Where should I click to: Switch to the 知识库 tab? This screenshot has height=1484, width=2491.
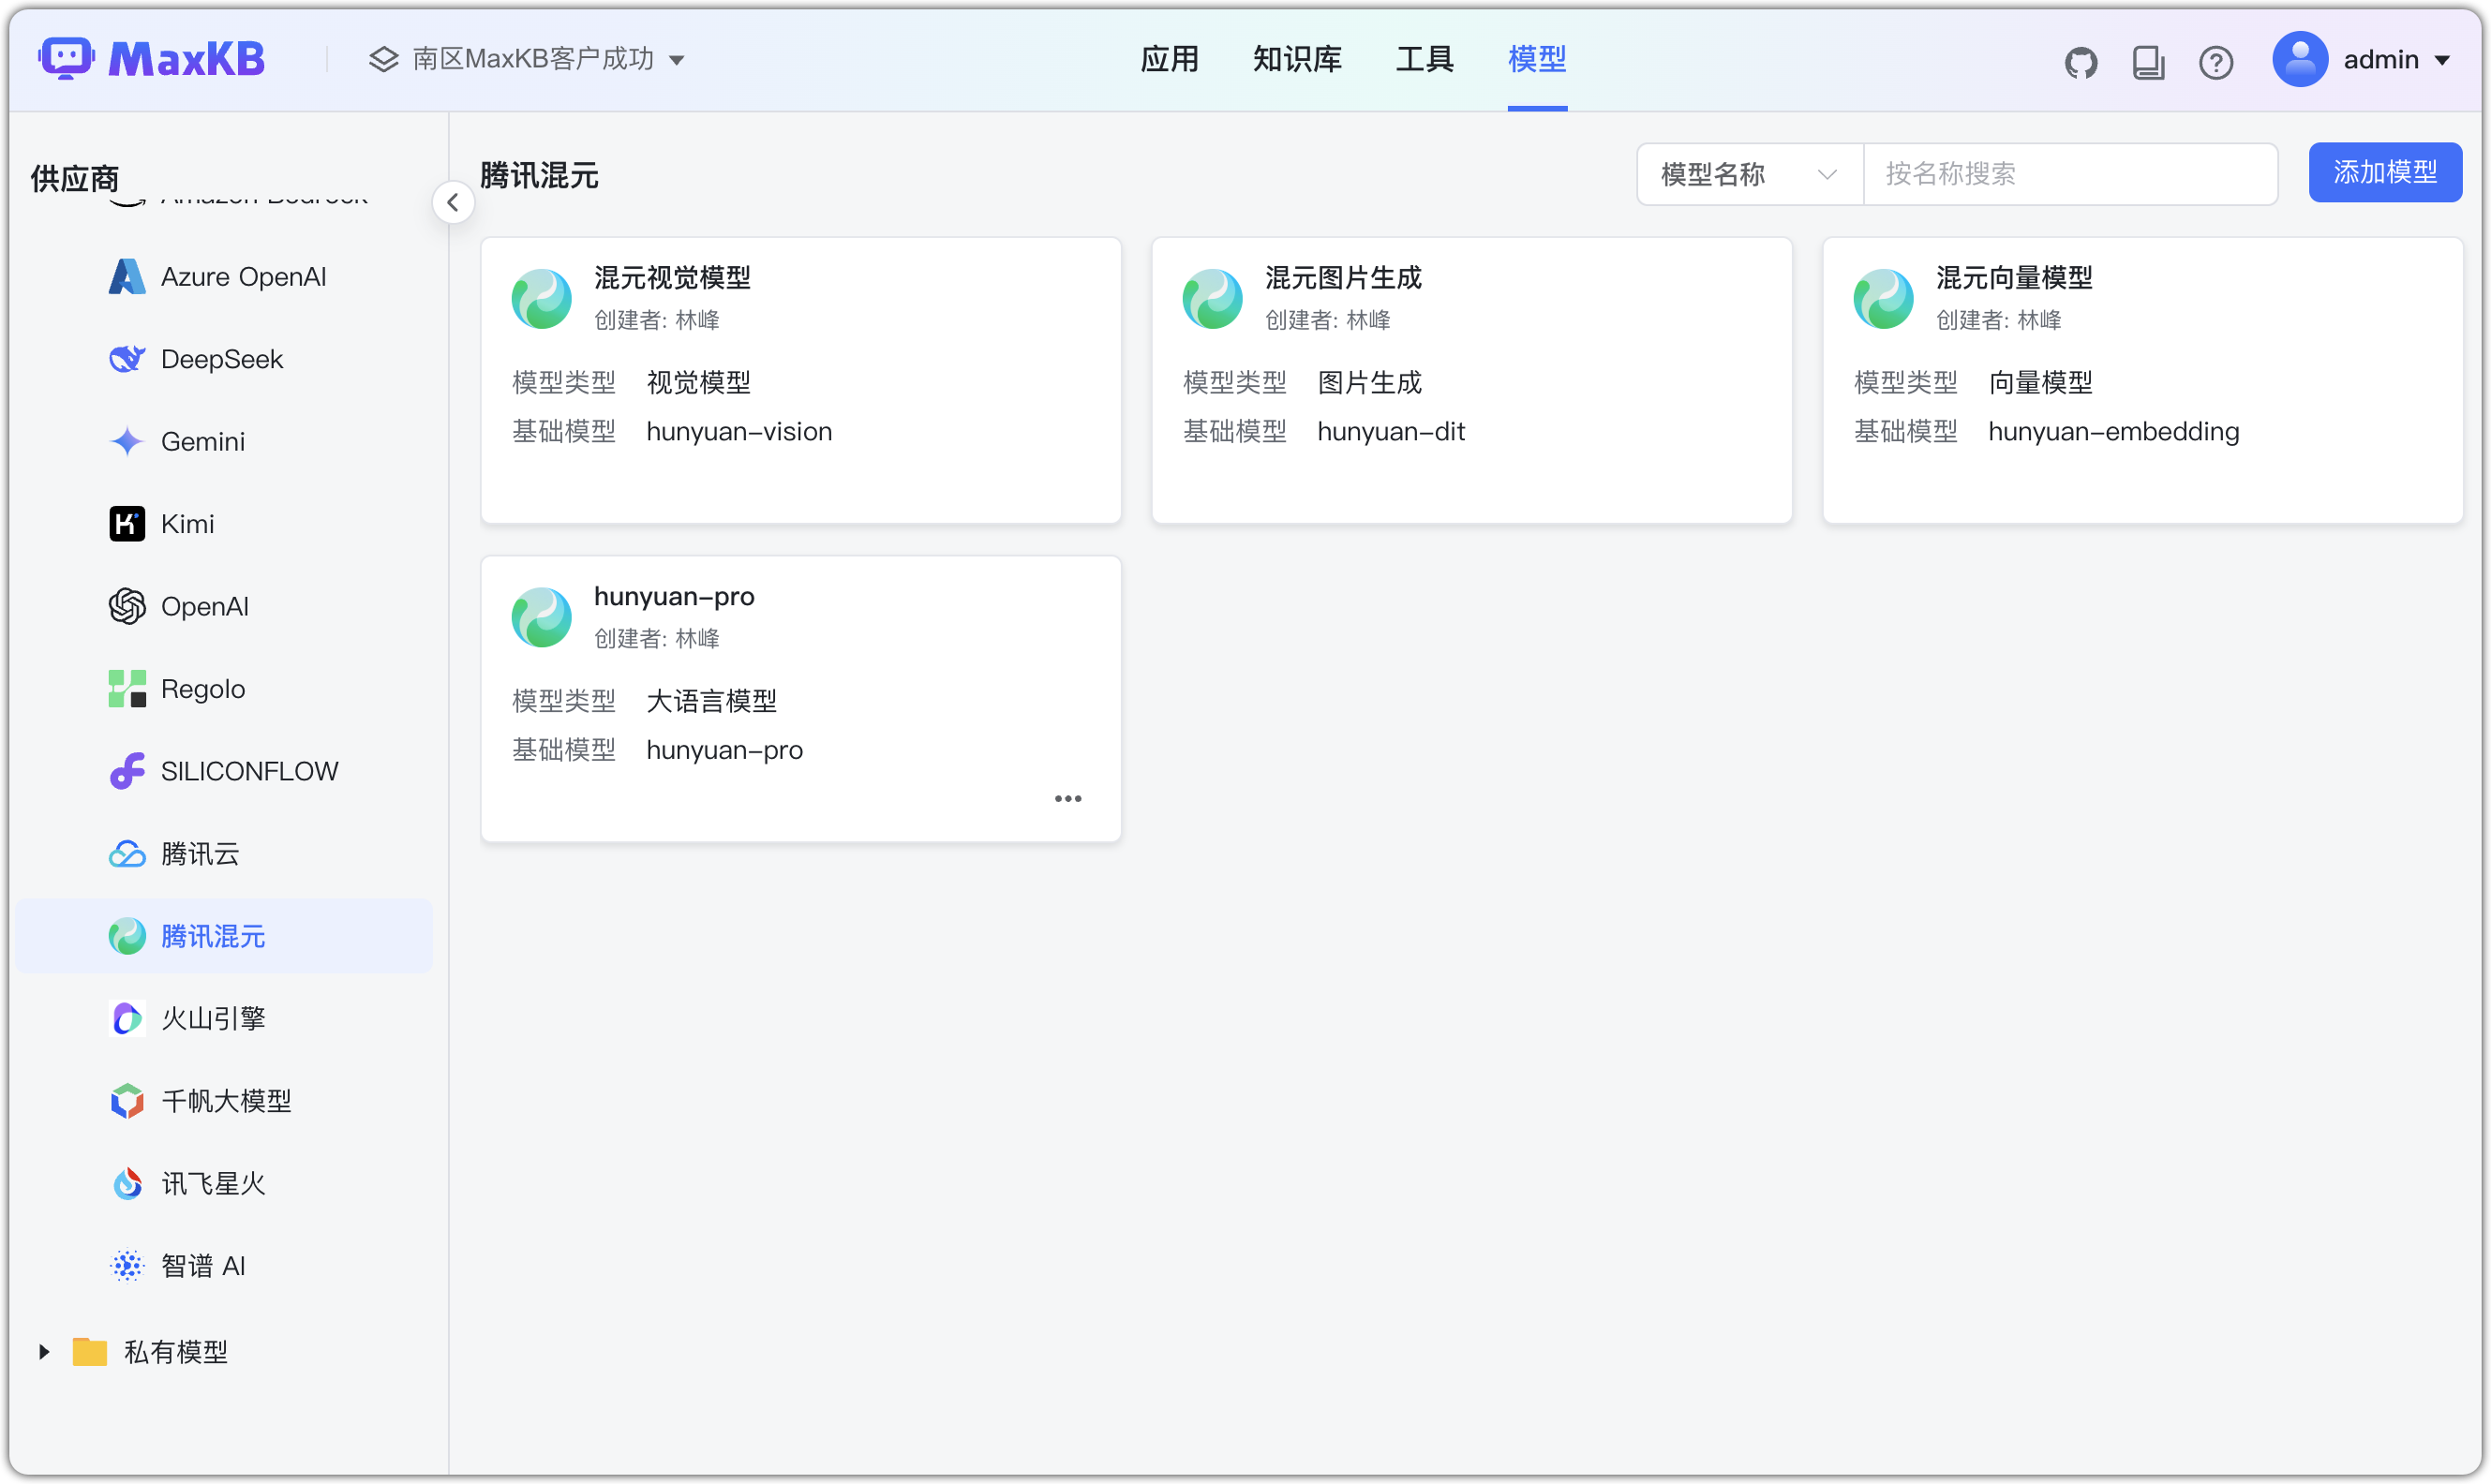tap(1297, 59)
